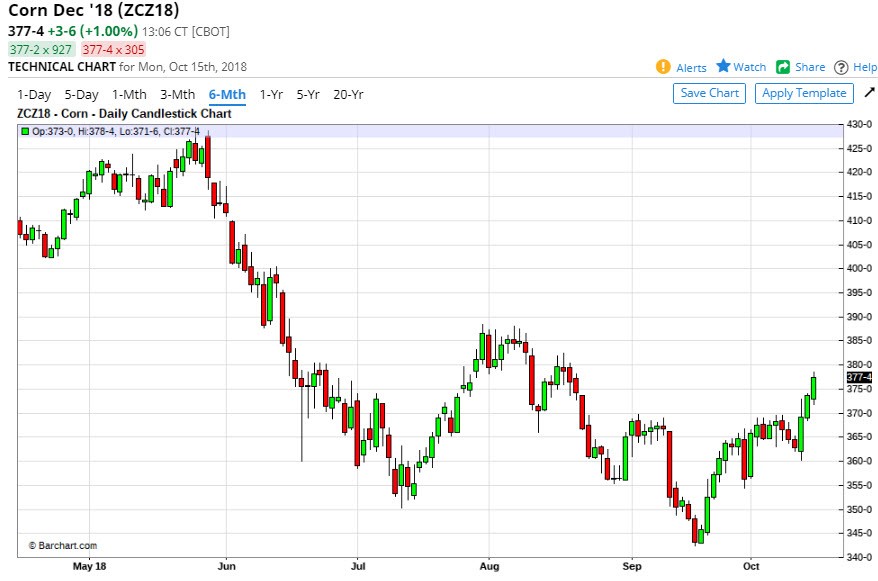Click the Aug label on date axis
This screenshot has height=581, width=878.
(489, 566)
